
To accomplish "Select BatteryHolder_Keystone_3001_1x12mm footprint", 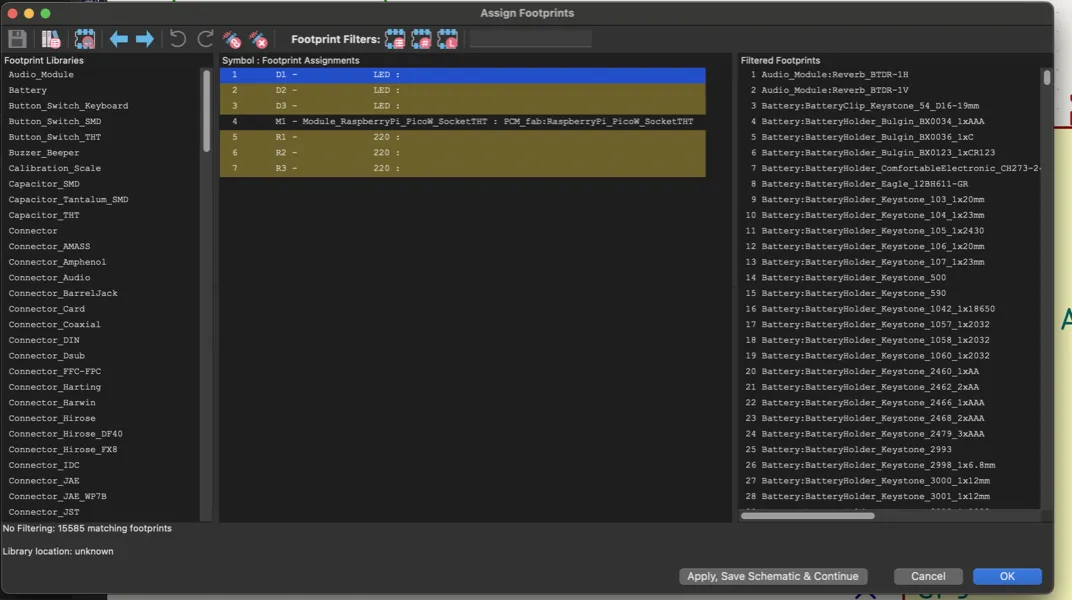I will coord(876,497).
